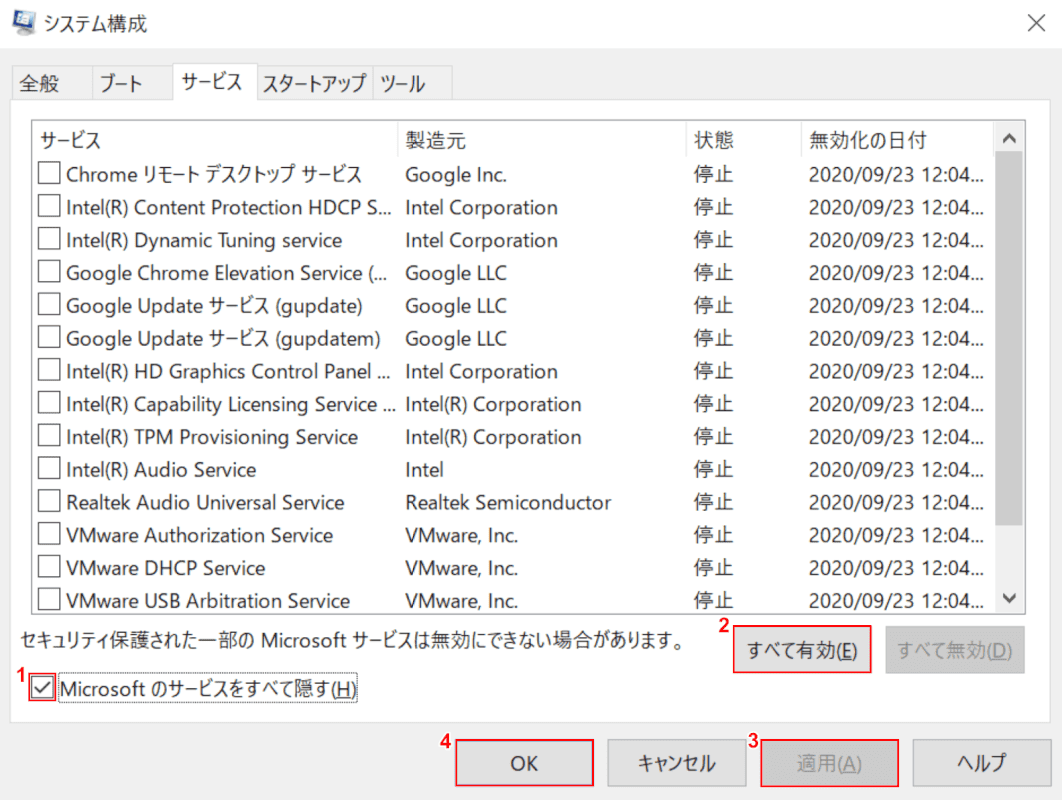Tick the VMware DHCP Service checkbox
The height and width of the screenshot is (800, 1062).
click(49, 567)
